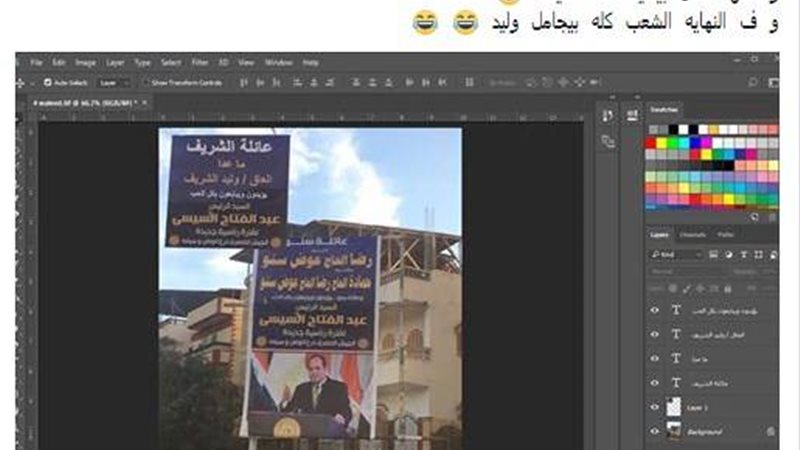Hide the 'ما عدا' text layer eye

(655, 359)
